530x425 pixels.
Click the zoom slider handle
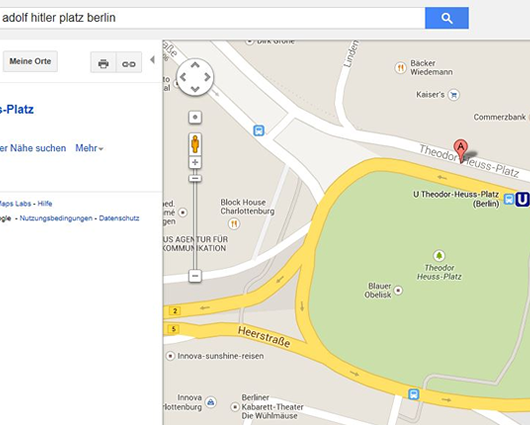pos(195,178)
